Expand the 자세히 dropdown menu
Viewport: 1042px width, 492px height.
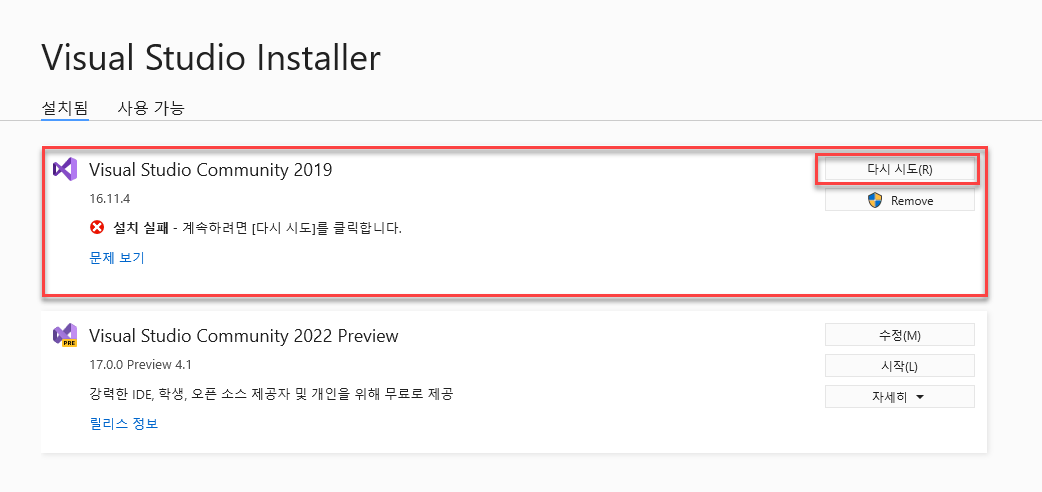899,397
